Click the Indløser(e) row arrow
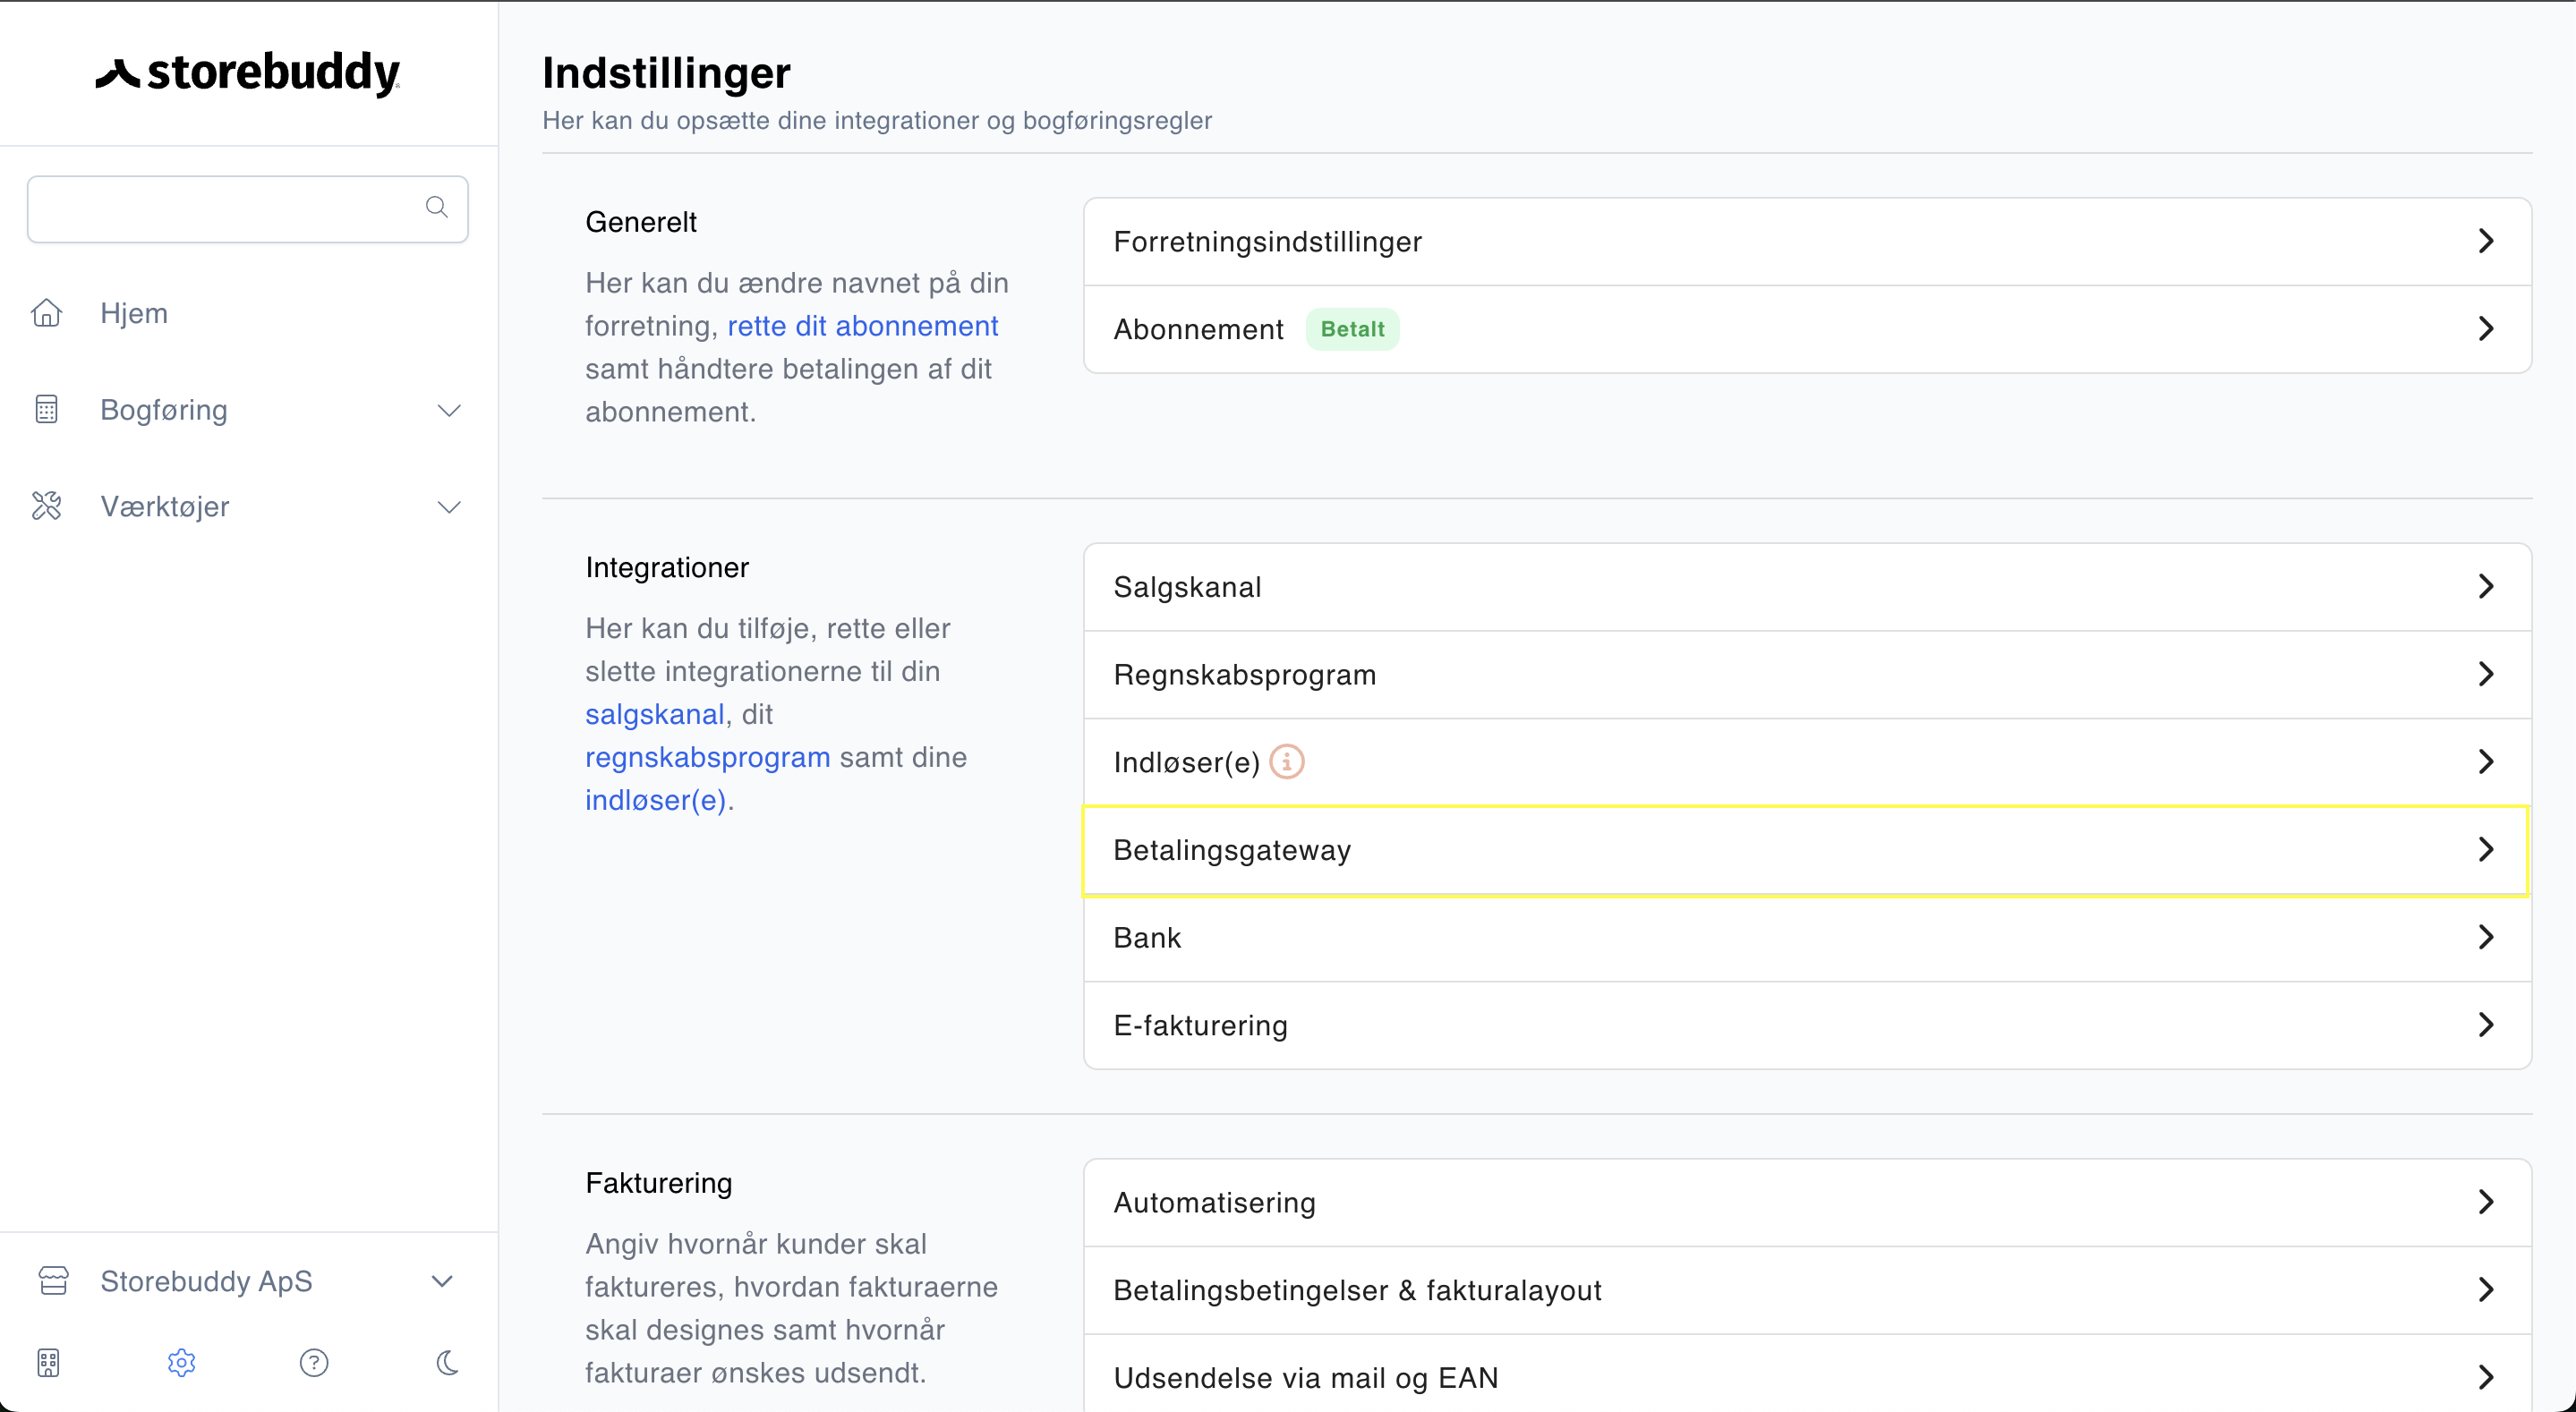 (2486, 762)
